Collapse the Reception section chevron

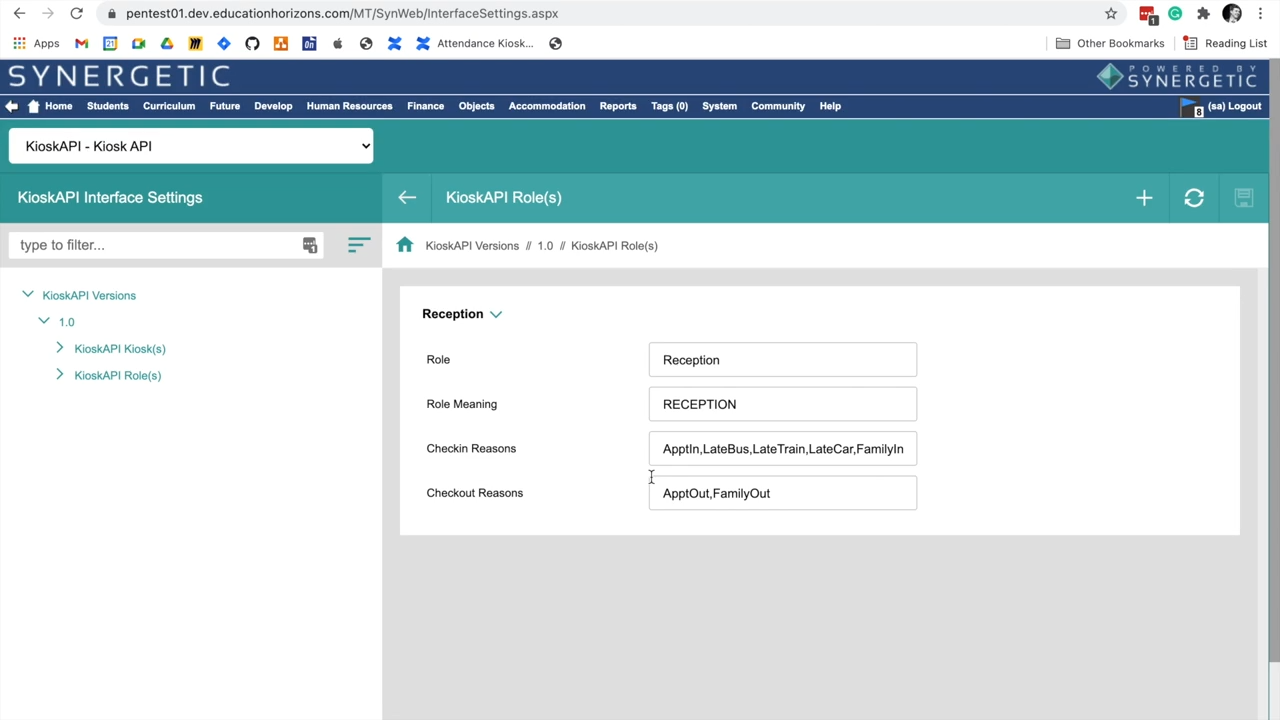point(496,315)
